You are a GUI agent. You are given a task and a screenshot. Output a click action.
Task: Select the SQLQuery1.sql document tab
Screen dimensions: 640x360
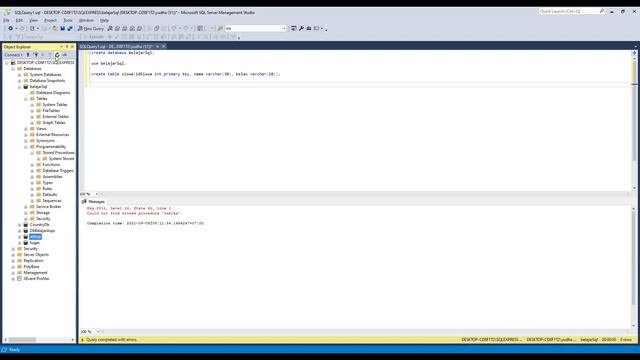pyautogui.click(x=116, y=47)
